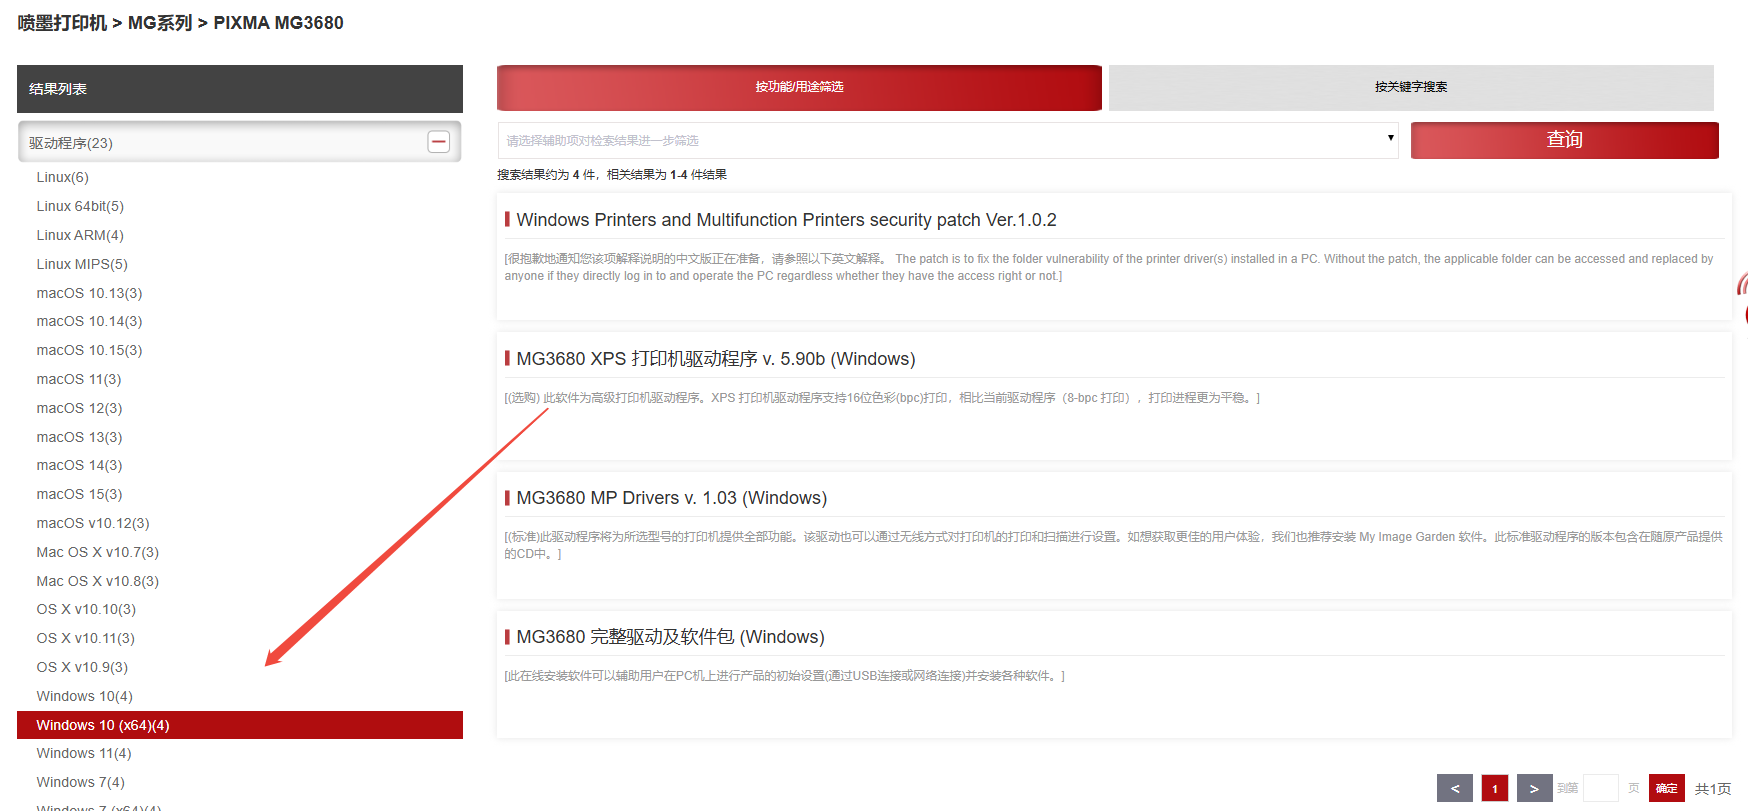Click the 查询 search button

pos(1564,140)
